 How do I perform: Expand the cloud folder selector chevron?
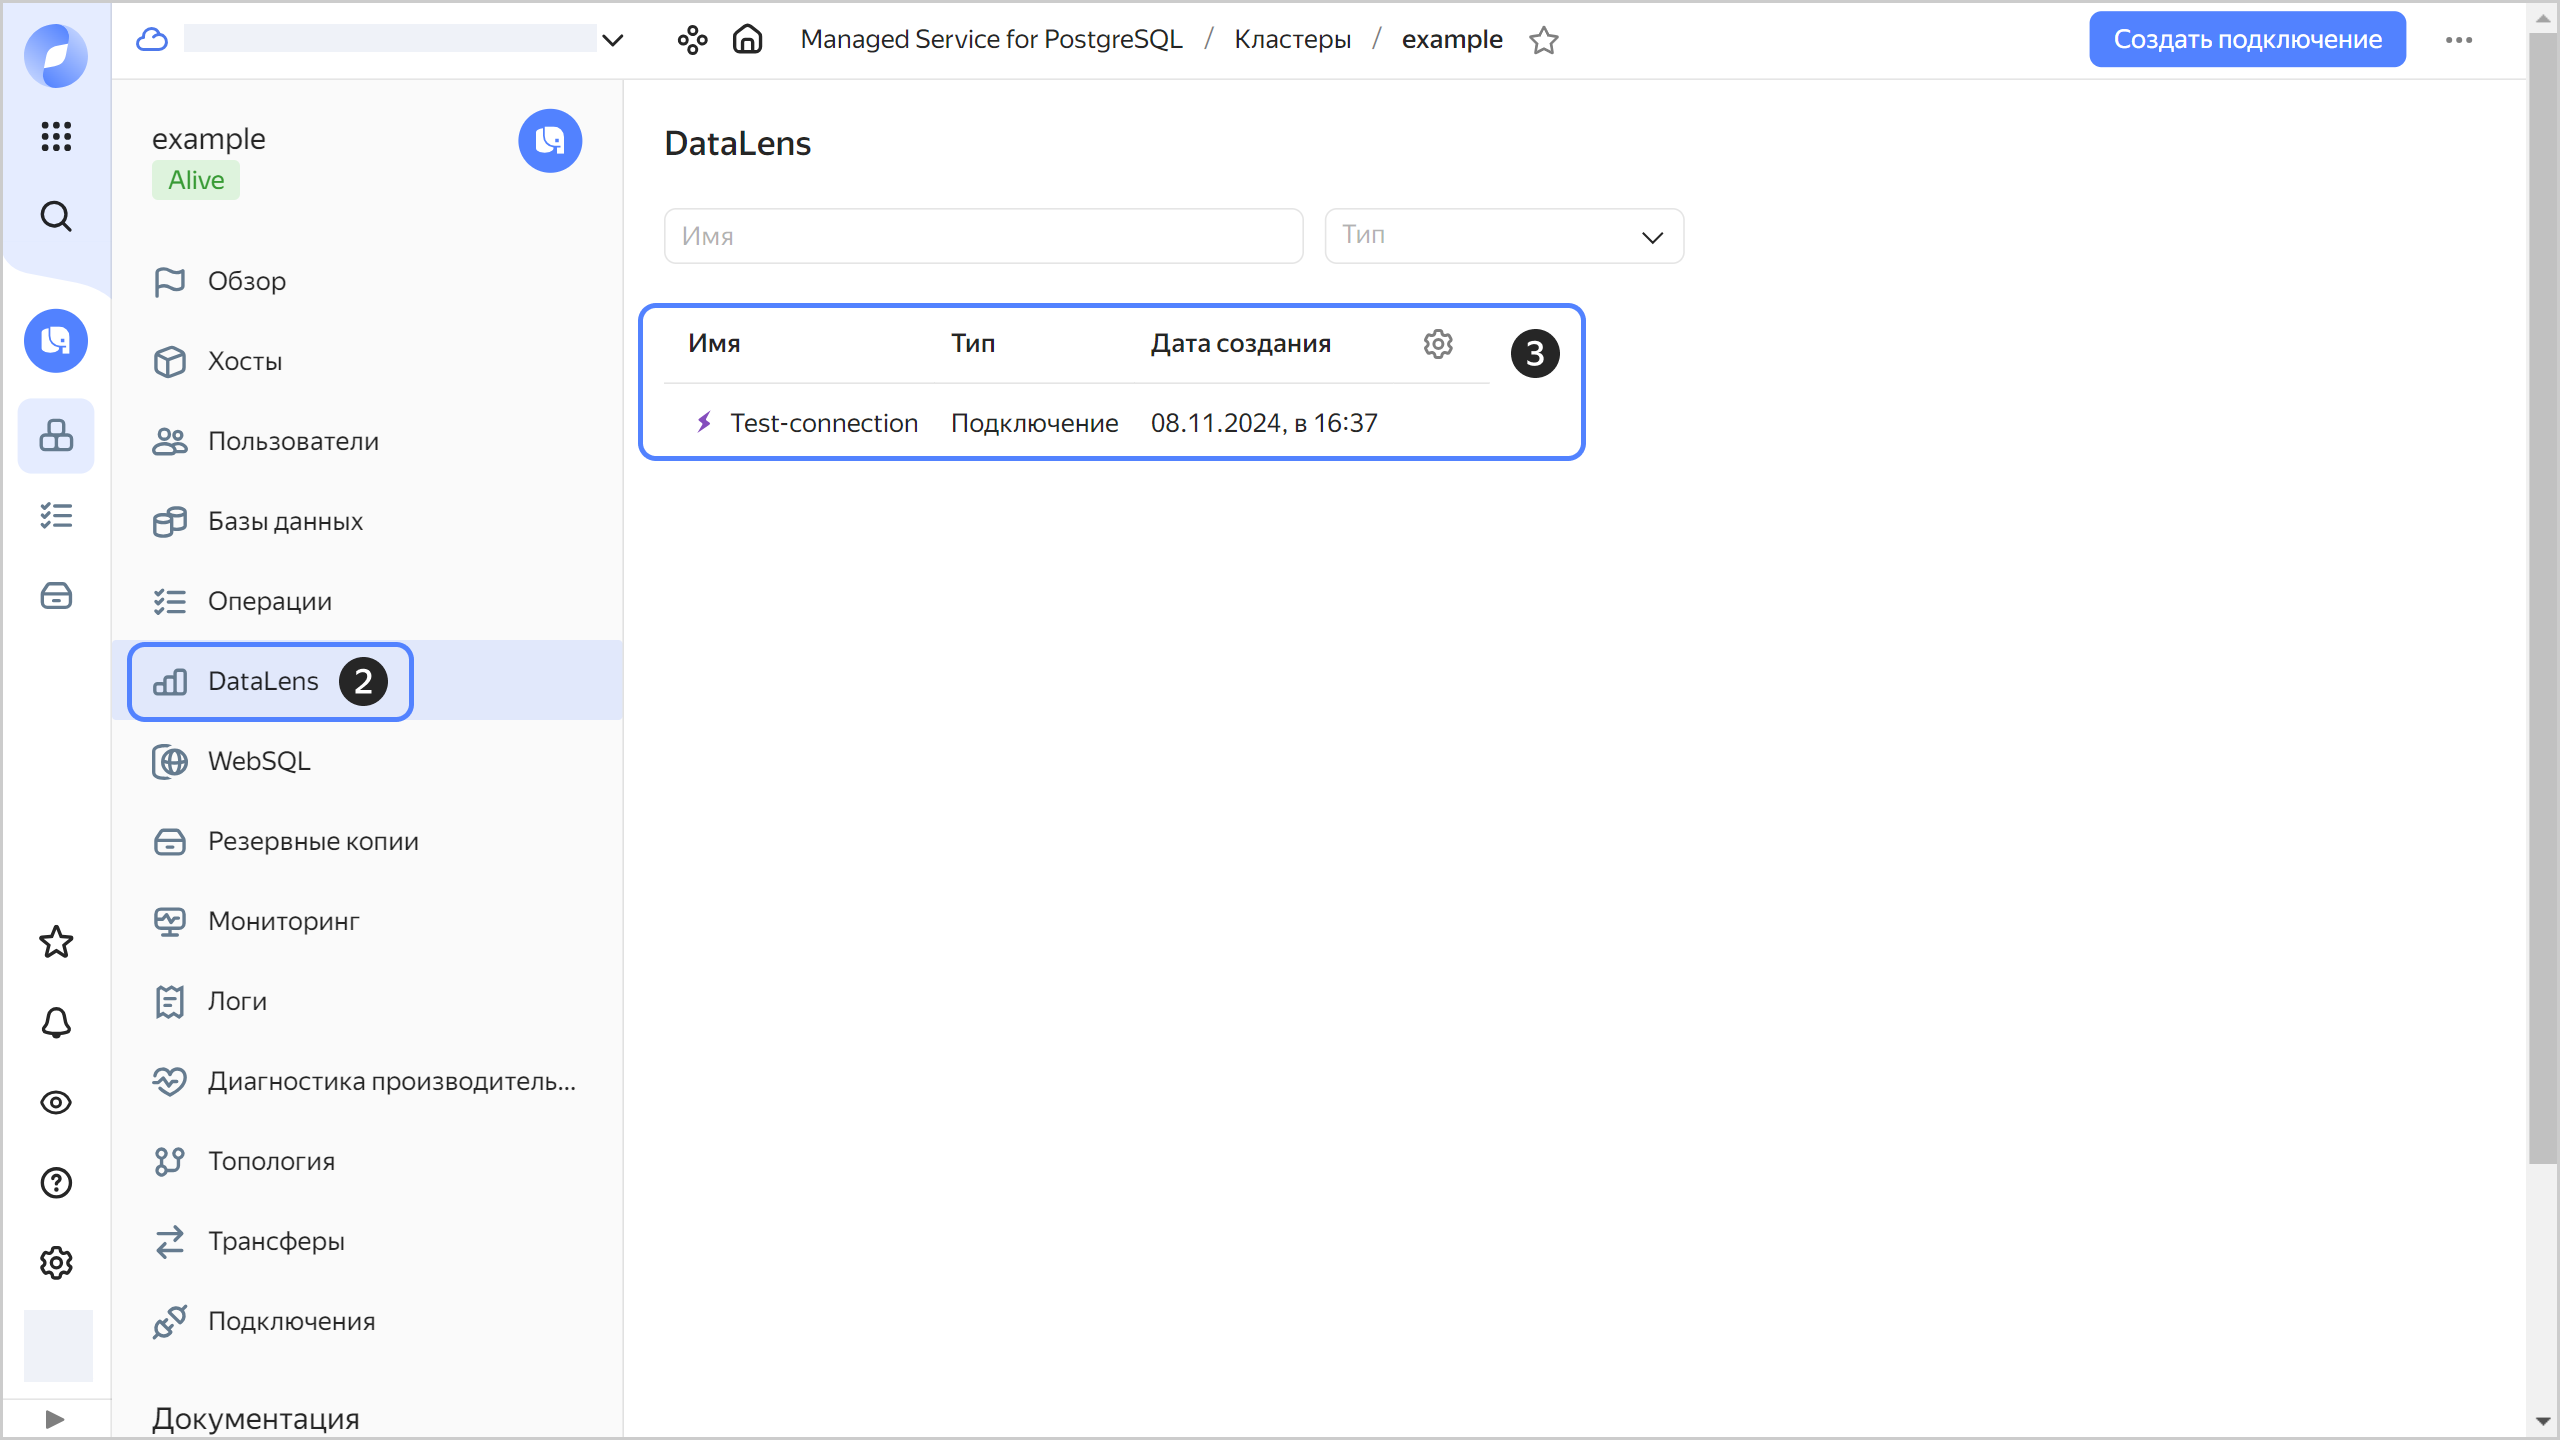613,40
